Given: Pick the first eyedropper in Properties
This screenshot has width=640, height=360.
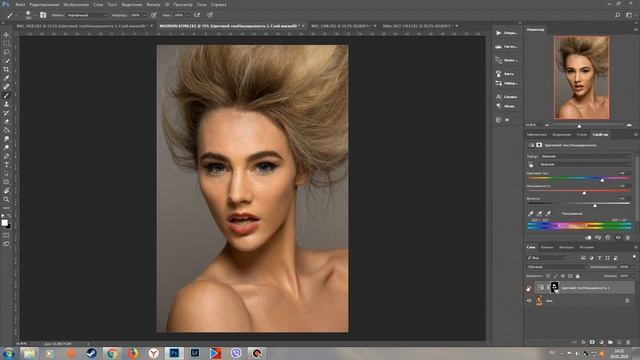Looking at the screenshot, I should (x=531, y=213).
